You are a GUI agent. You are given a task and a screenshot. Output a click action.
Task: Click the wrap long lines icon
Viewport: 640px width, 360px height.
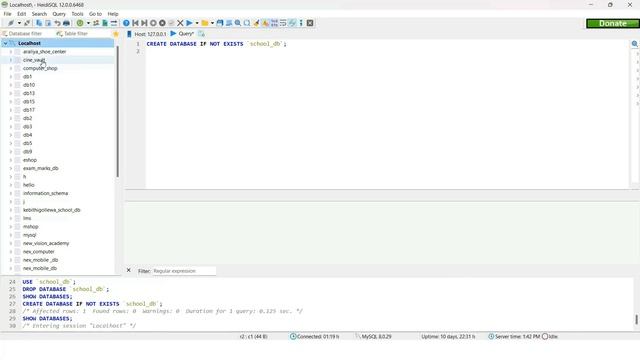(x=283, y=23)
